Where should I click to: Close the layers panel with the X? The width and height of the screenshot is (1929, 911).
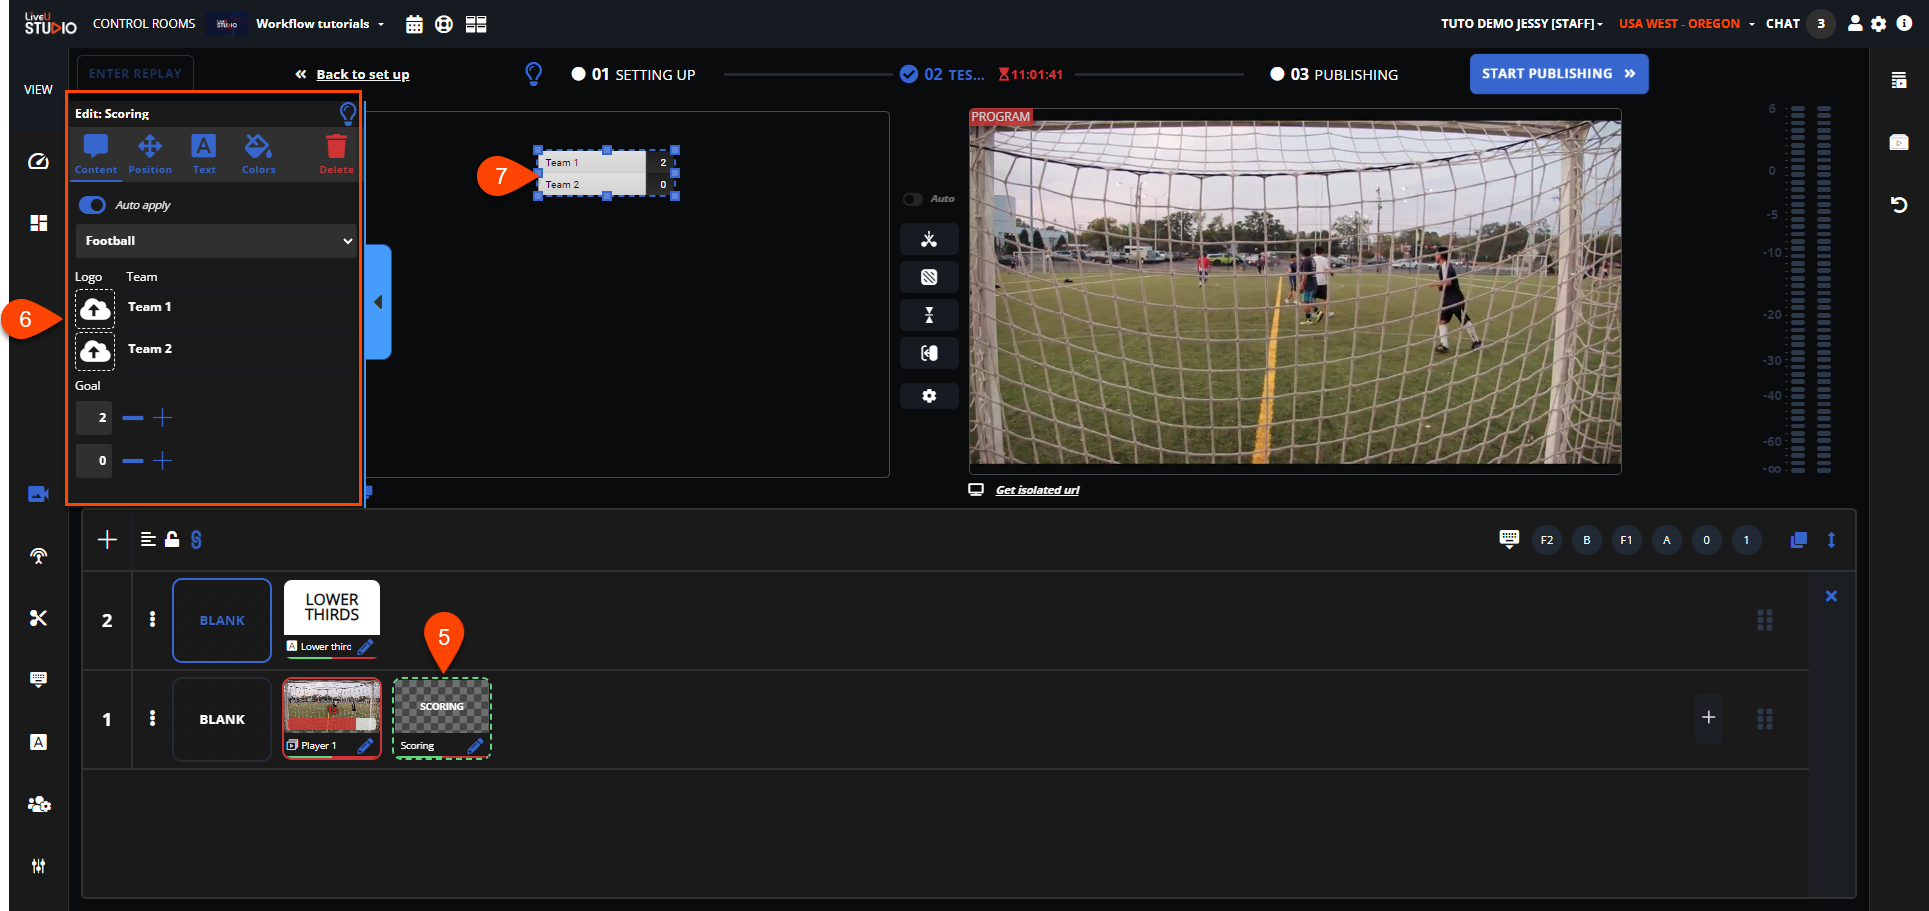pyautogui.click(x=1831, y=596)
